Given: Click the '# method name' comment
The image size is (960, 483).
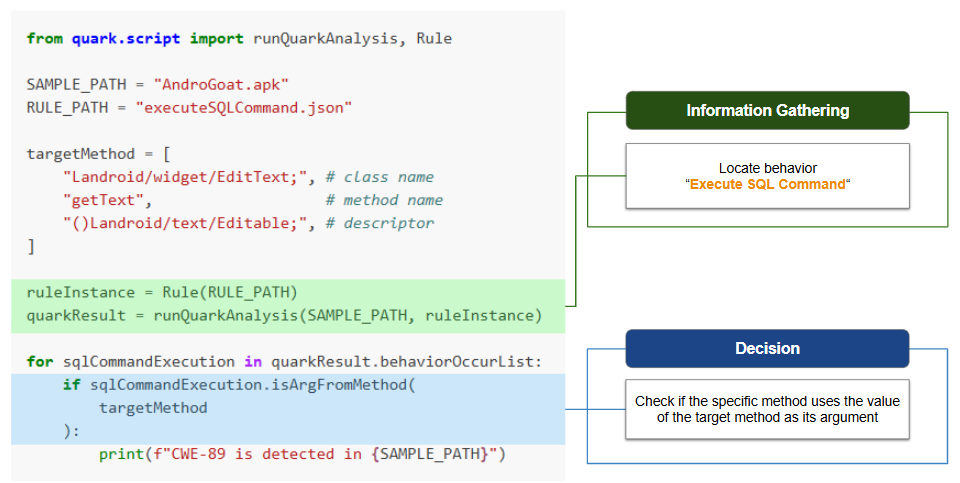Looking at the screenshot, I should point(384,200).
